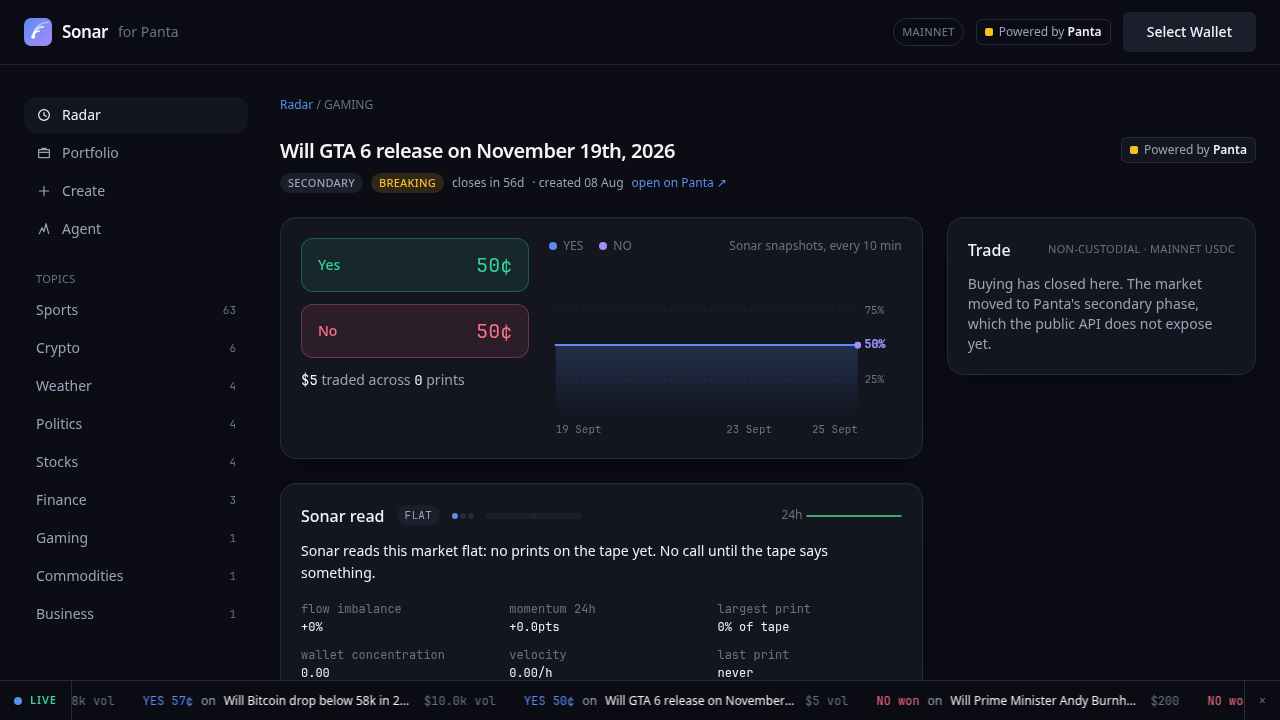Click the 'NON-CUSTODIAL · MAINNET USDC' label
This screenshot has height=720, width=1280.
1141,249
